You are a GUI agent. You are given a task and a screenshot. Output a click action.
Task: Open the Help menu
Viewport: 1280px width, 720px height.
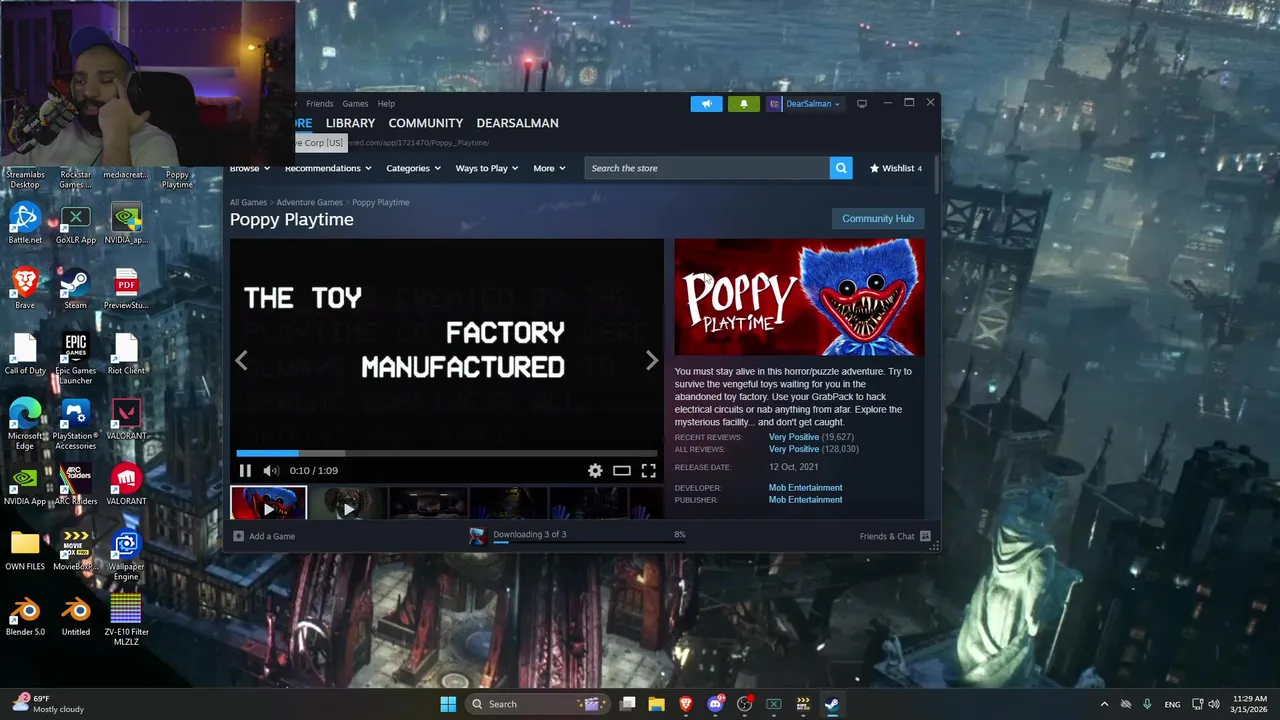[386, 104]
